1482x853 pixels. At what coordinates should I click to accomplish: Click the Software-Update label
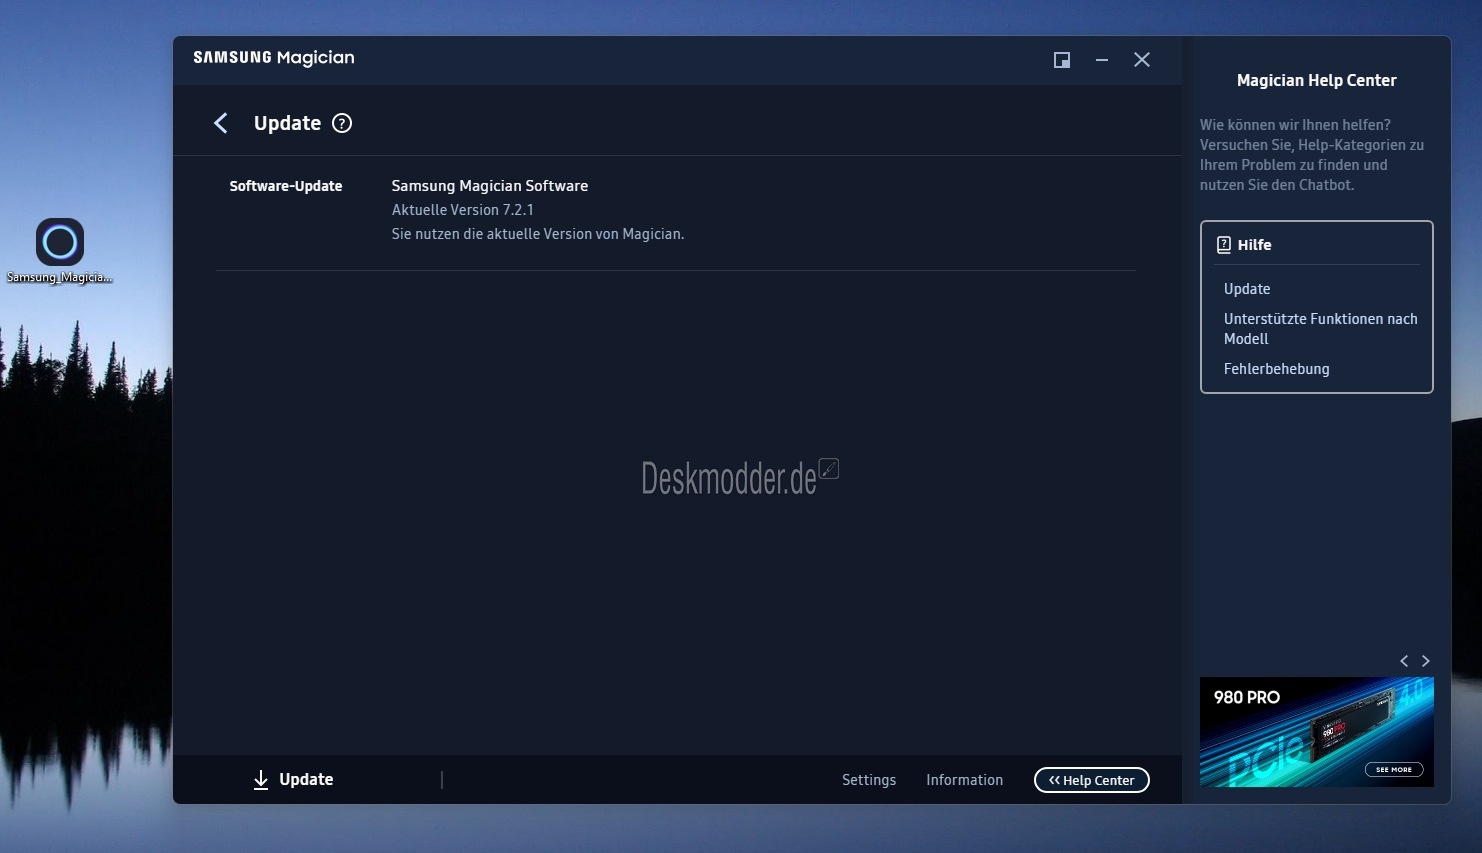(286, 186)
